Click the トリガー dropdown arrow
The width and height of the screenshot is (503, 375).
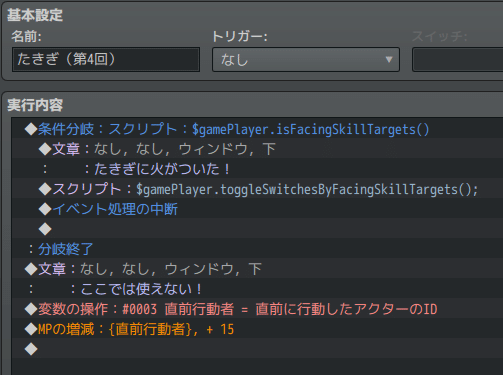tap(389, 60)
